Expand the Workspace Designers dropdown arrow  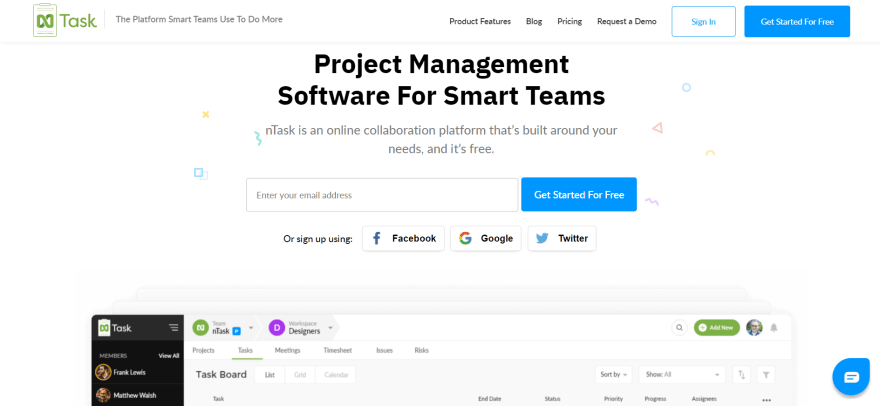click(330, 327)
